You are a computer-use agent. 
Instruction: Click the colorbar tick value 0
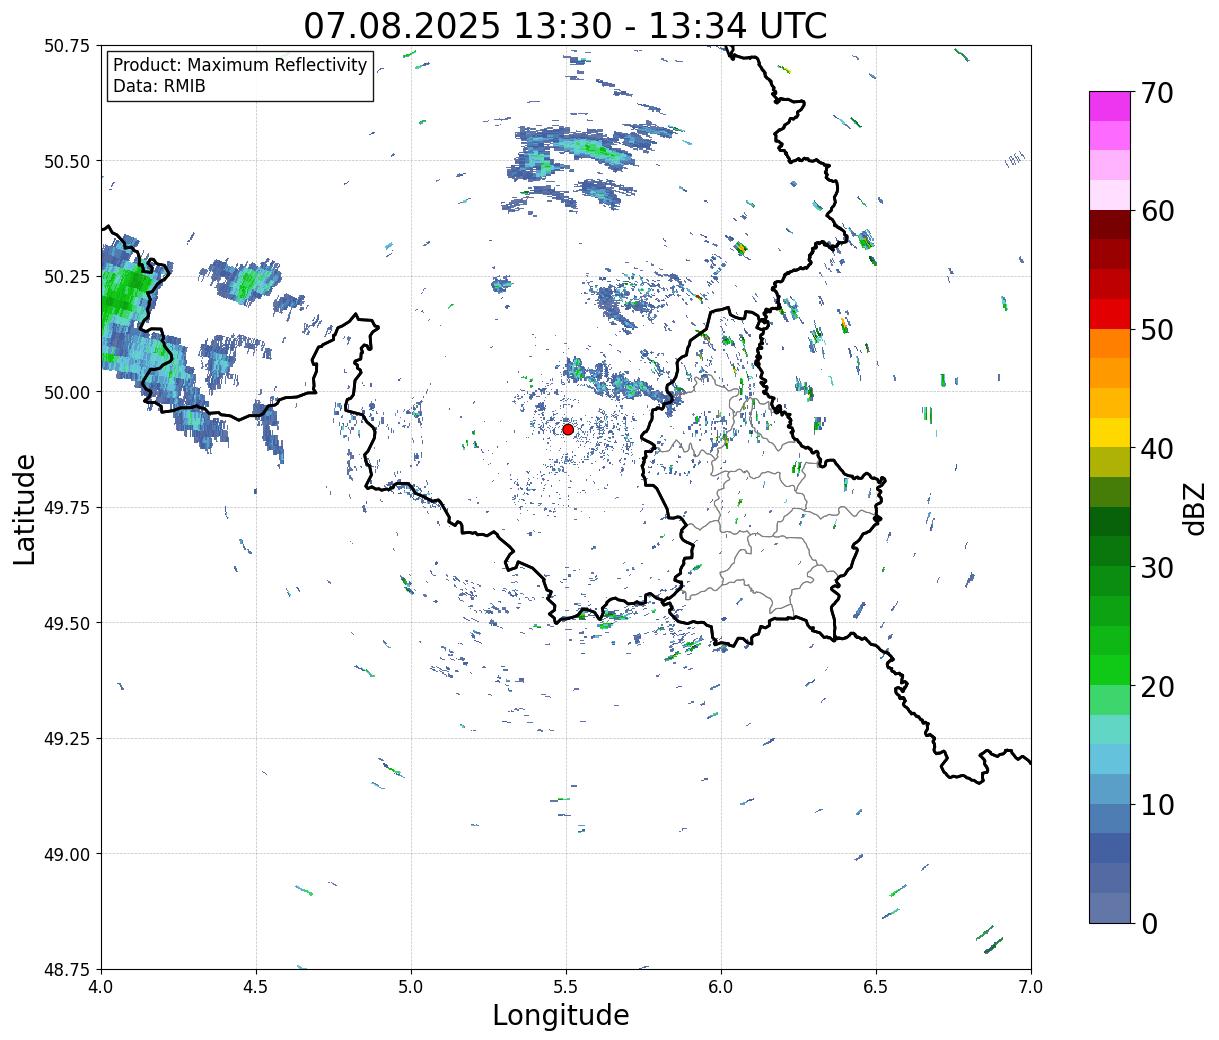tap(1148, 923)
